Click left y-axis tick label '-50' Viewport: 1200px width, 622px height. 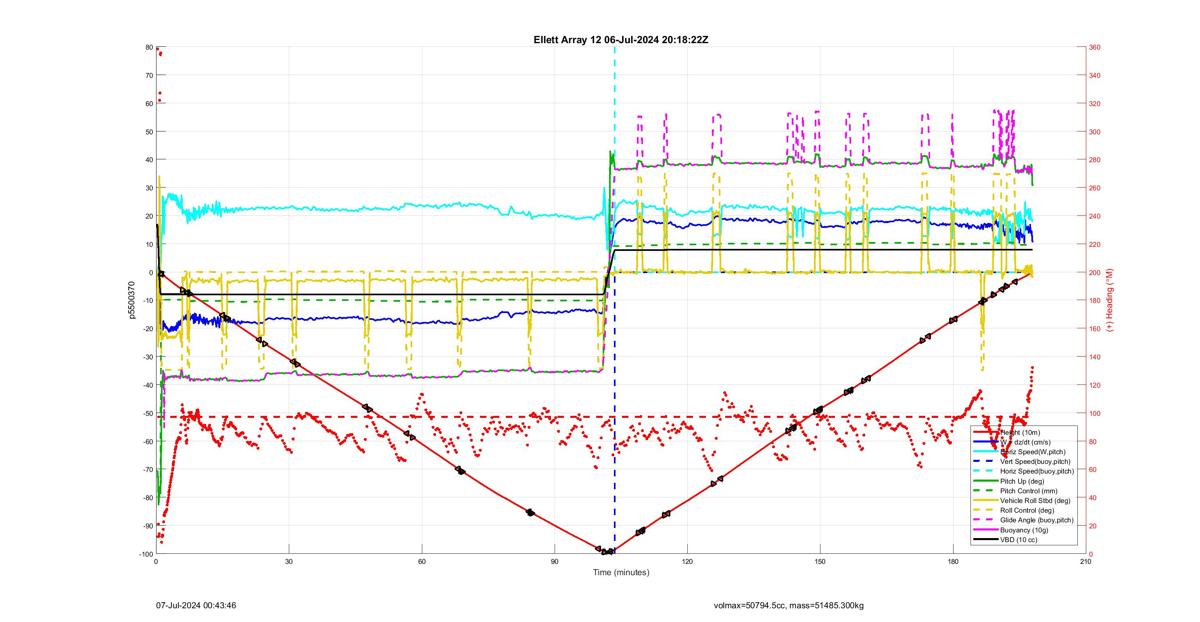(x=146, y=413)
